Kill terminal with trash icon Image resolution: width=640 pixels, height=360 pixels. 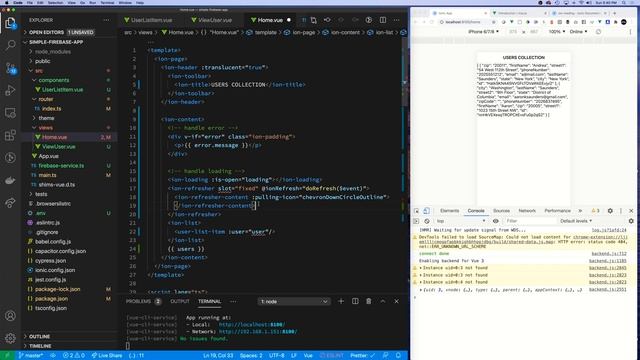[x=369, y=301]
